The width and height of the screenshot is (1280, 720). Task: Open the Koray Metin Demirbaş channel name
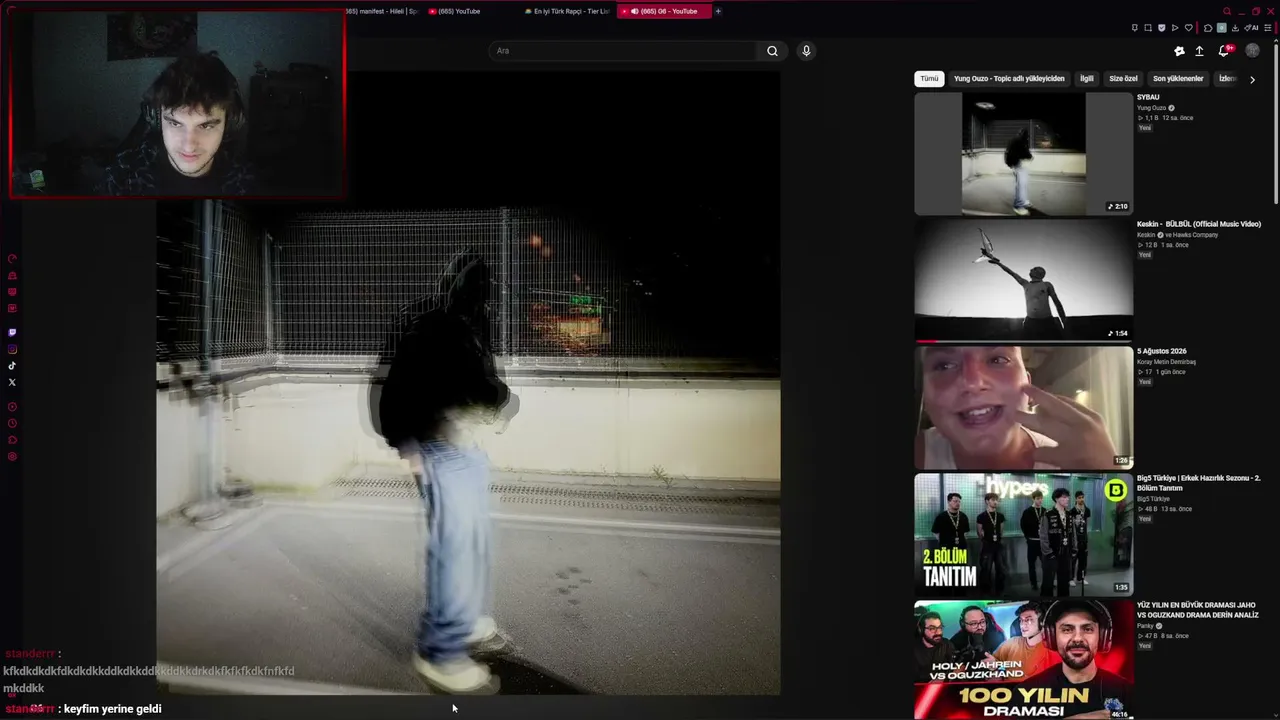[x=1166, y=362]
